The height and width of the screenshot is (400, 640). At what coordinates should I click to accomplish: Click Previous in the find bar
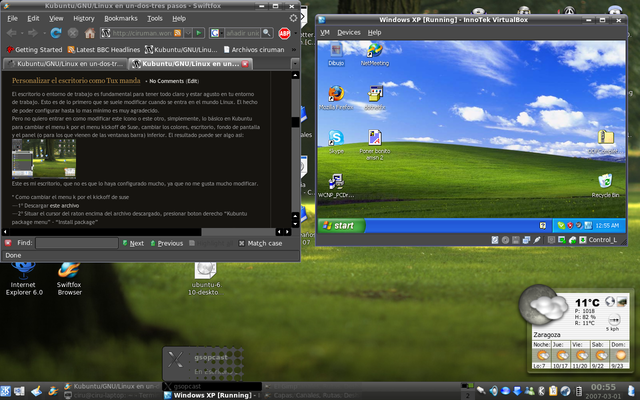point(167,243)
